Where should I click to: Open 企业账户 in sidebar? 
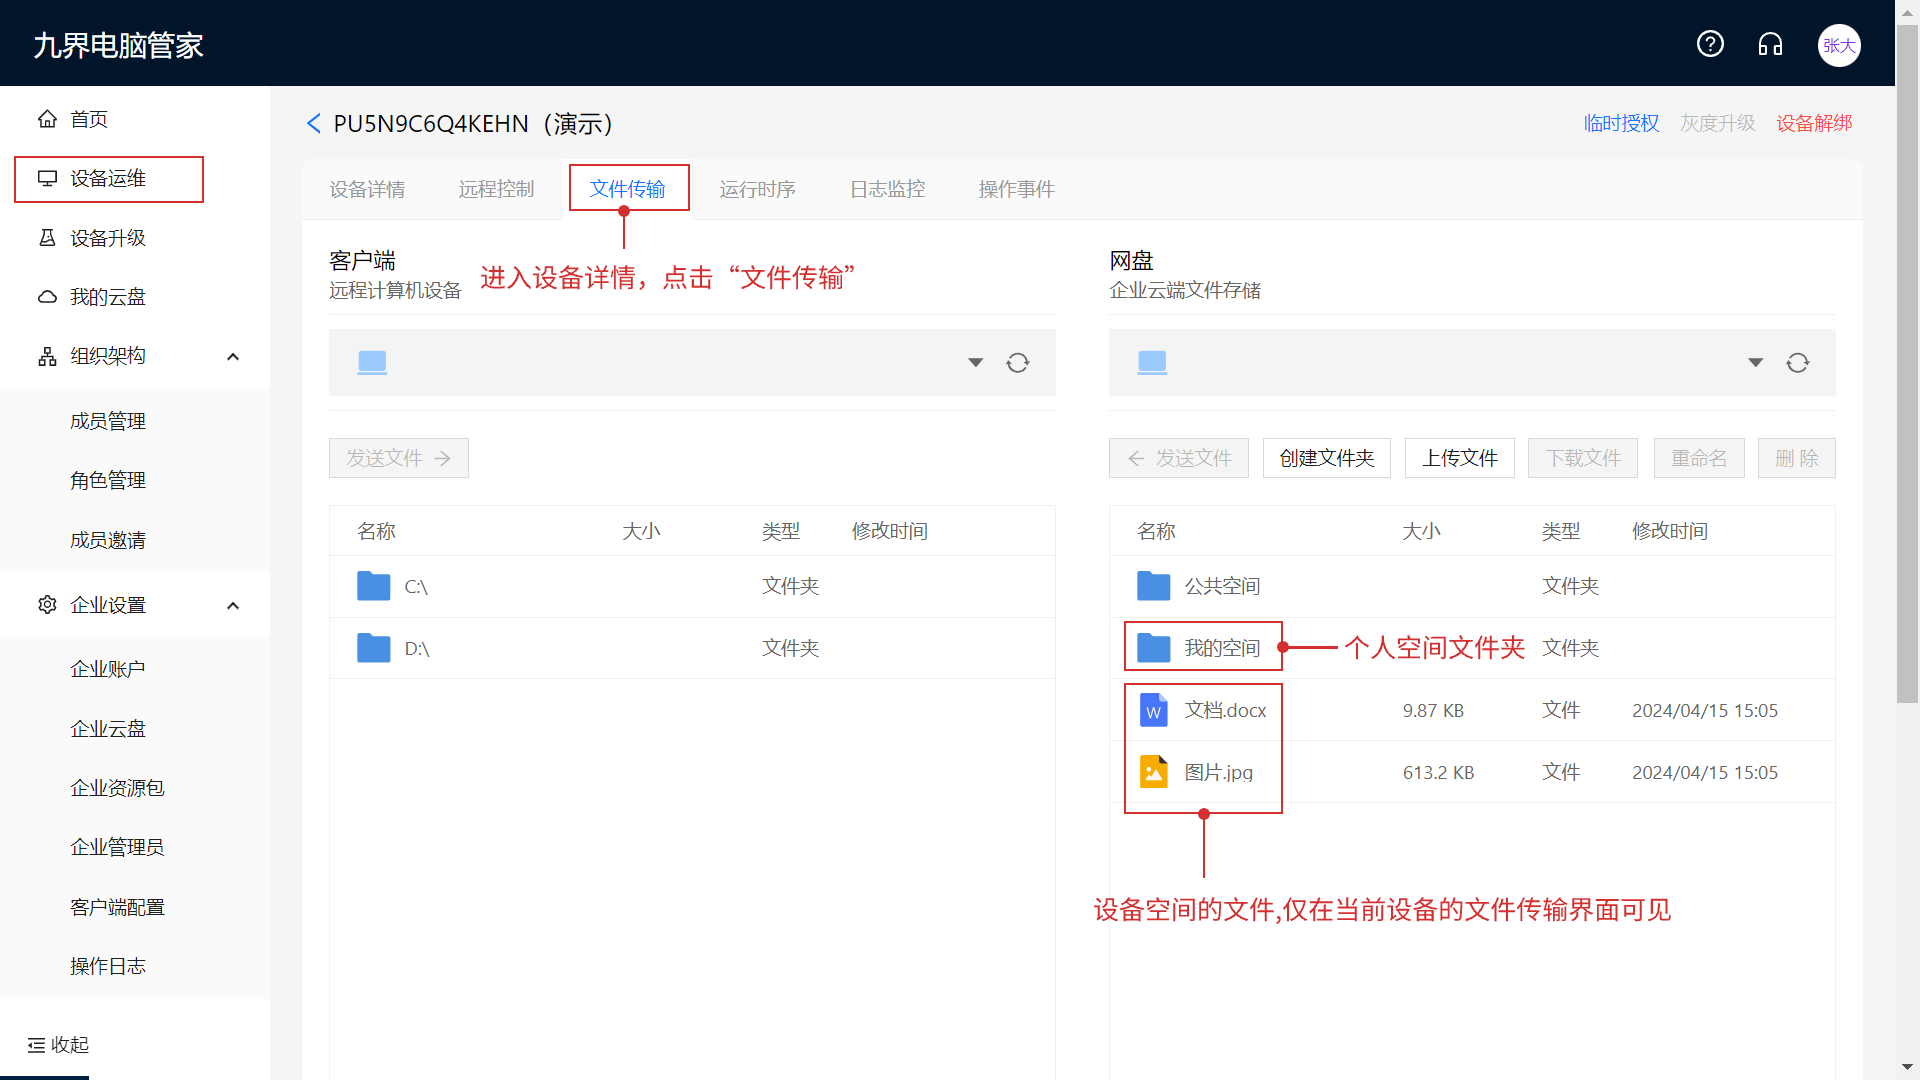pyautogui.click(x=108, y=669)
